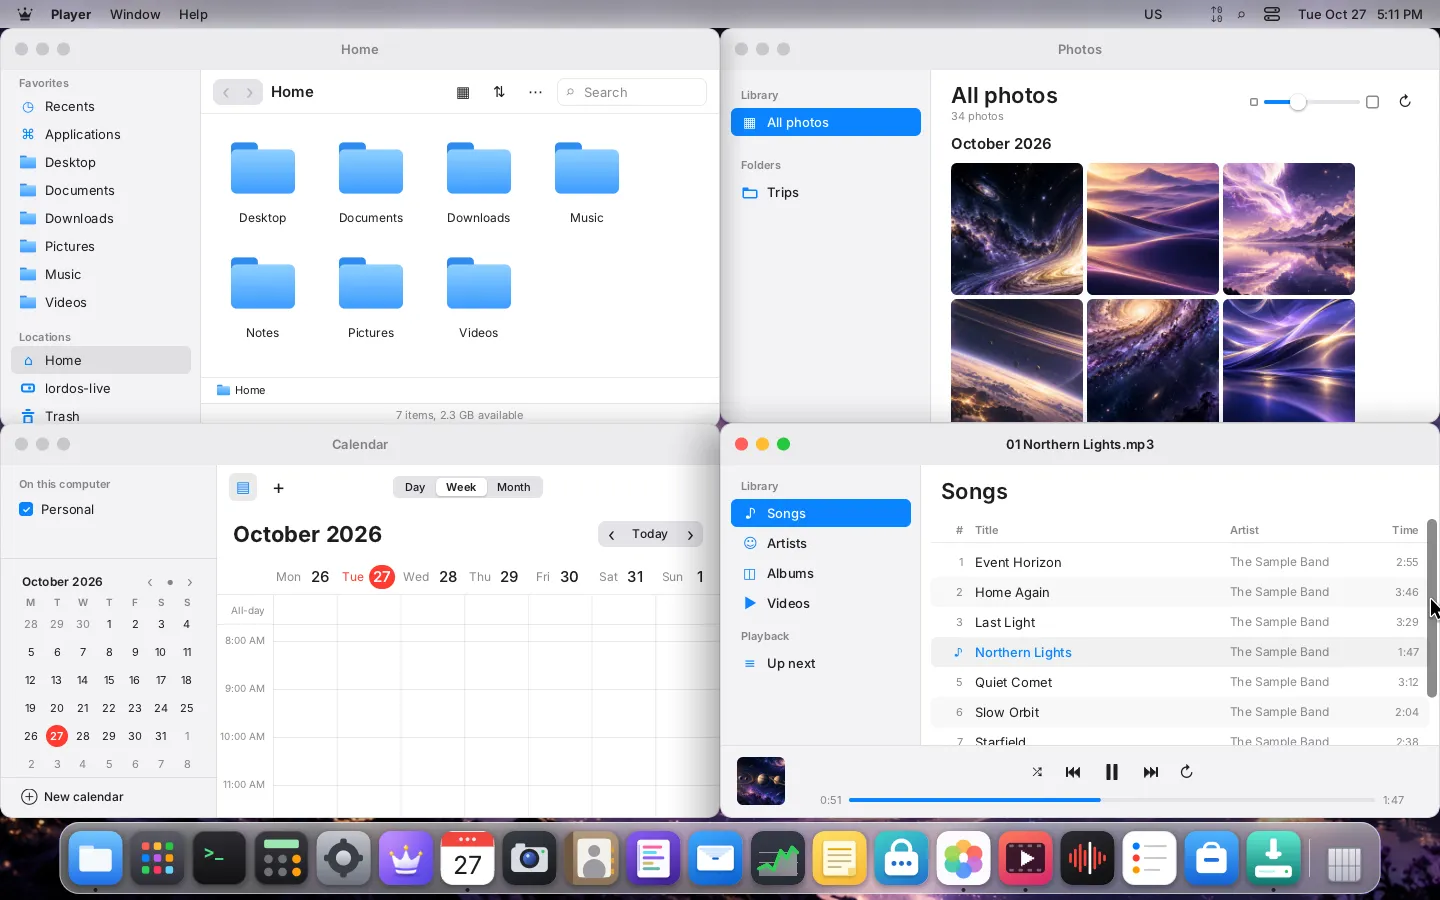Open the Camera app in dock
The width and height of the screenshot is (1440, 900).
(530, 858)
